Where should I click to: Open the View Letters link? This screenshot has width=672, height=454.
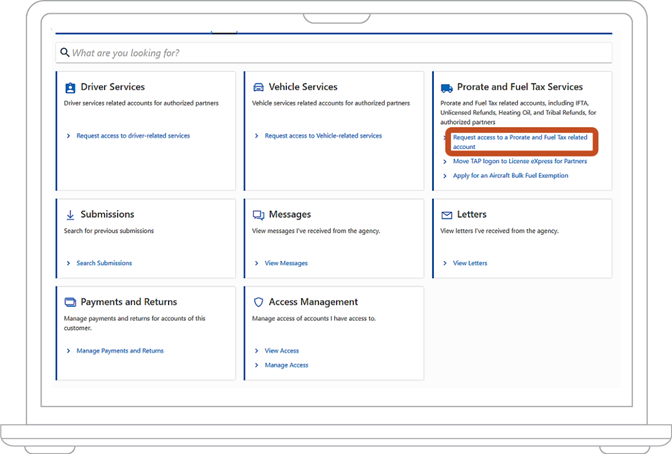[470, 263]
